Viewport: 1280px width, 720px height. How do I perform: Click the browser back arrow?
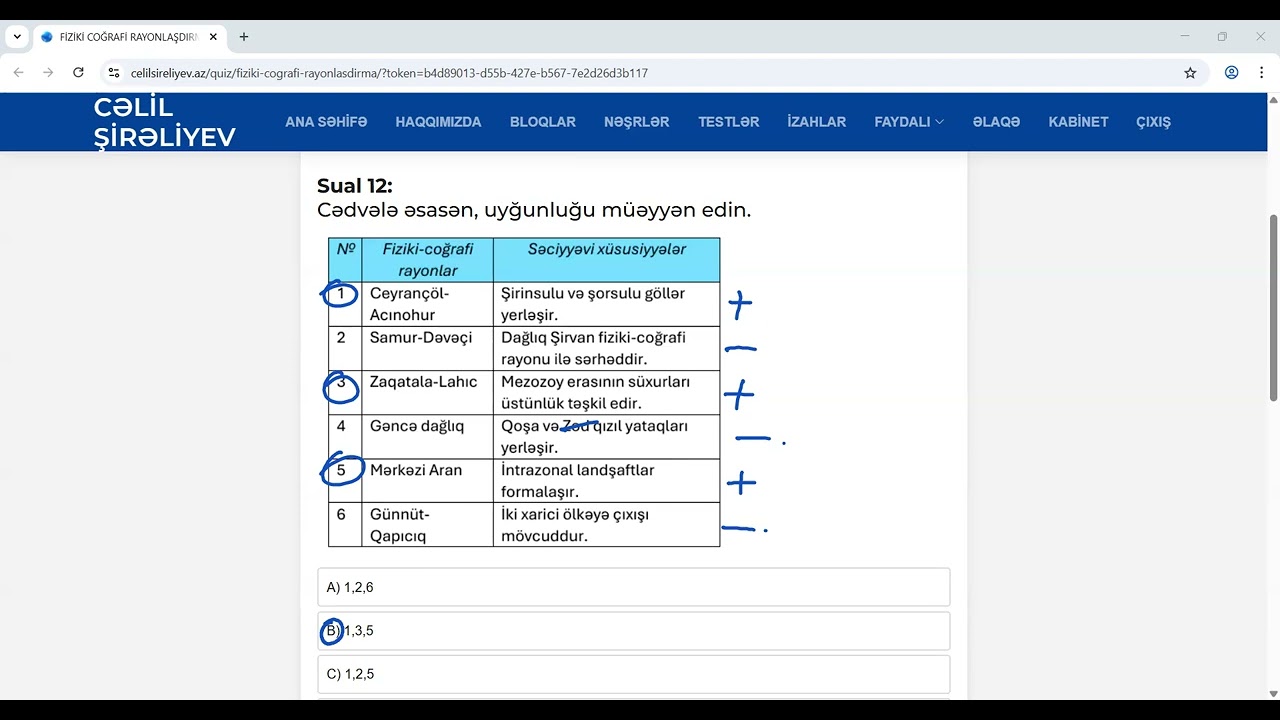click(x=18, y=73)
